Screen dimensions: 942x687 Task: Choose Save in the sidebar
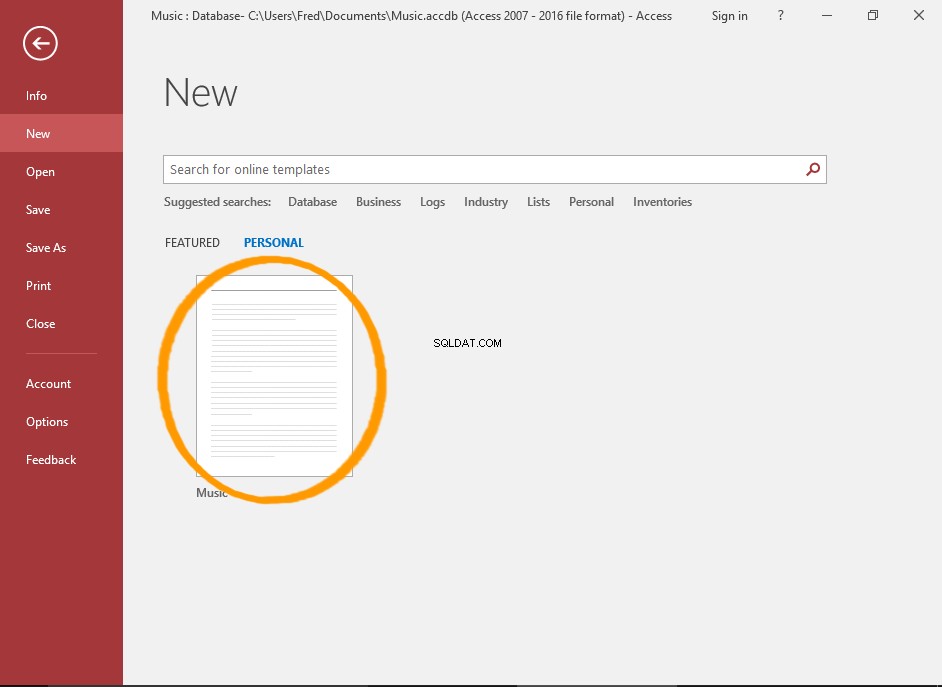pyautogui.click(x=38, y=210)
